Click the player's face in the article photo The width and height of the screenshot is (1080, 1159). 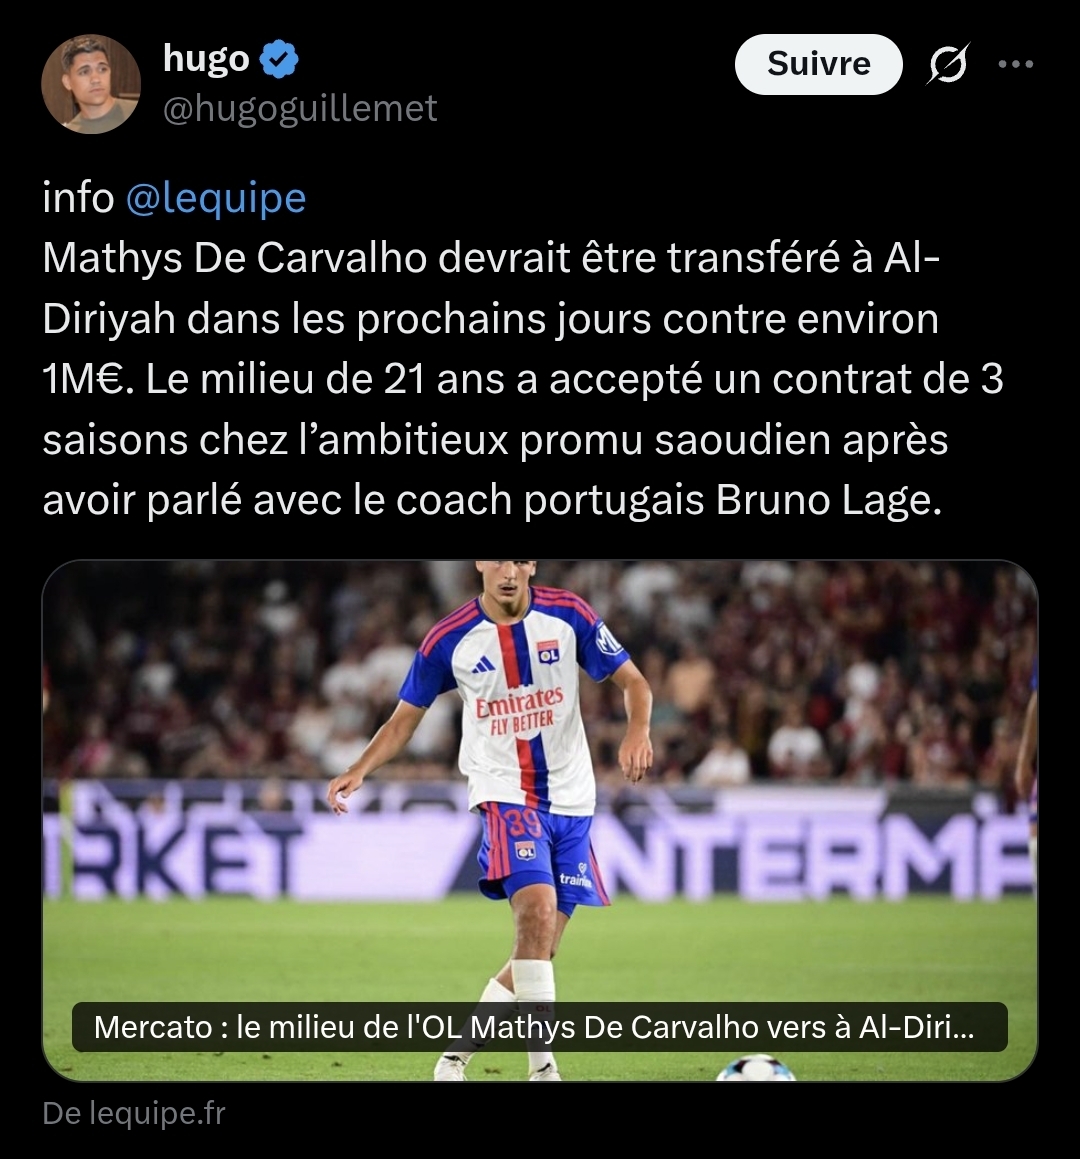[x=509, y=579]
